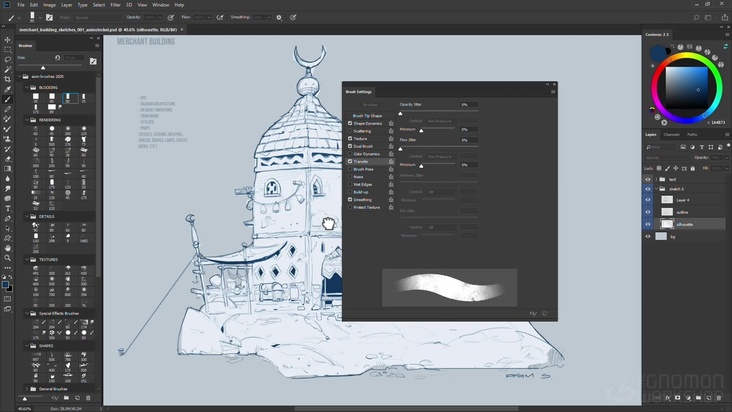Open brush preset picker dropdown arrow
Image resolution: width=732 pixels, height=412 pixels.
coord(40,18)
